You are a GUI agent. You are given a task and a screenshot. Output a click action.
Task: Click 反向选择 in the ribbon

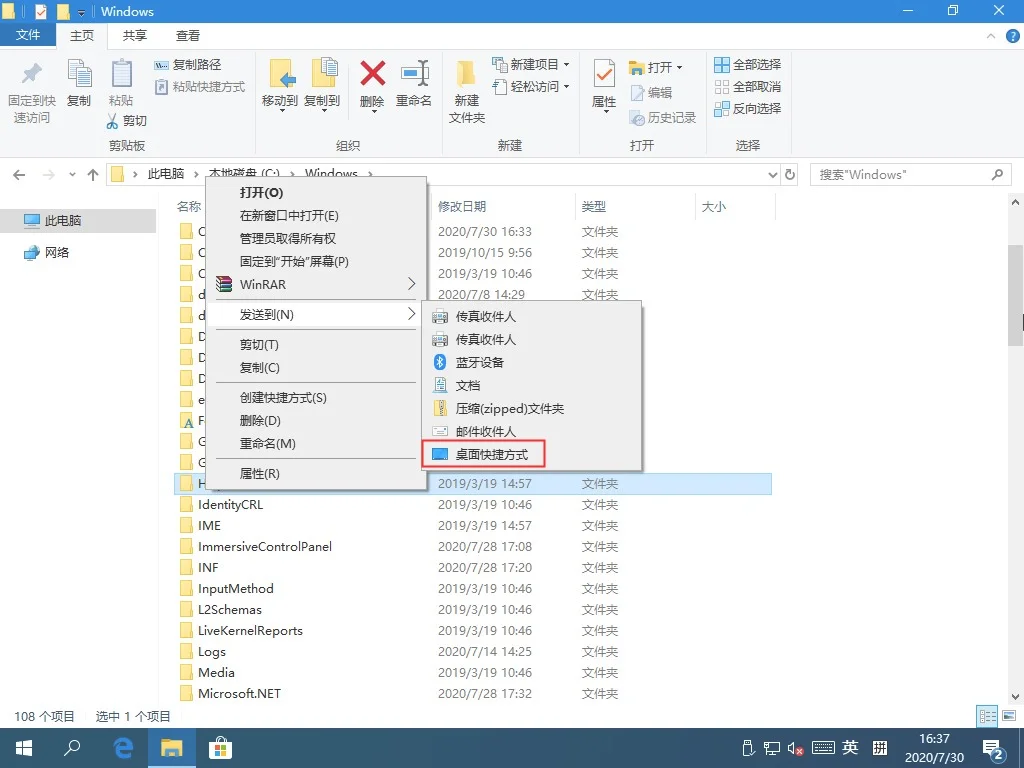point(748,108)
